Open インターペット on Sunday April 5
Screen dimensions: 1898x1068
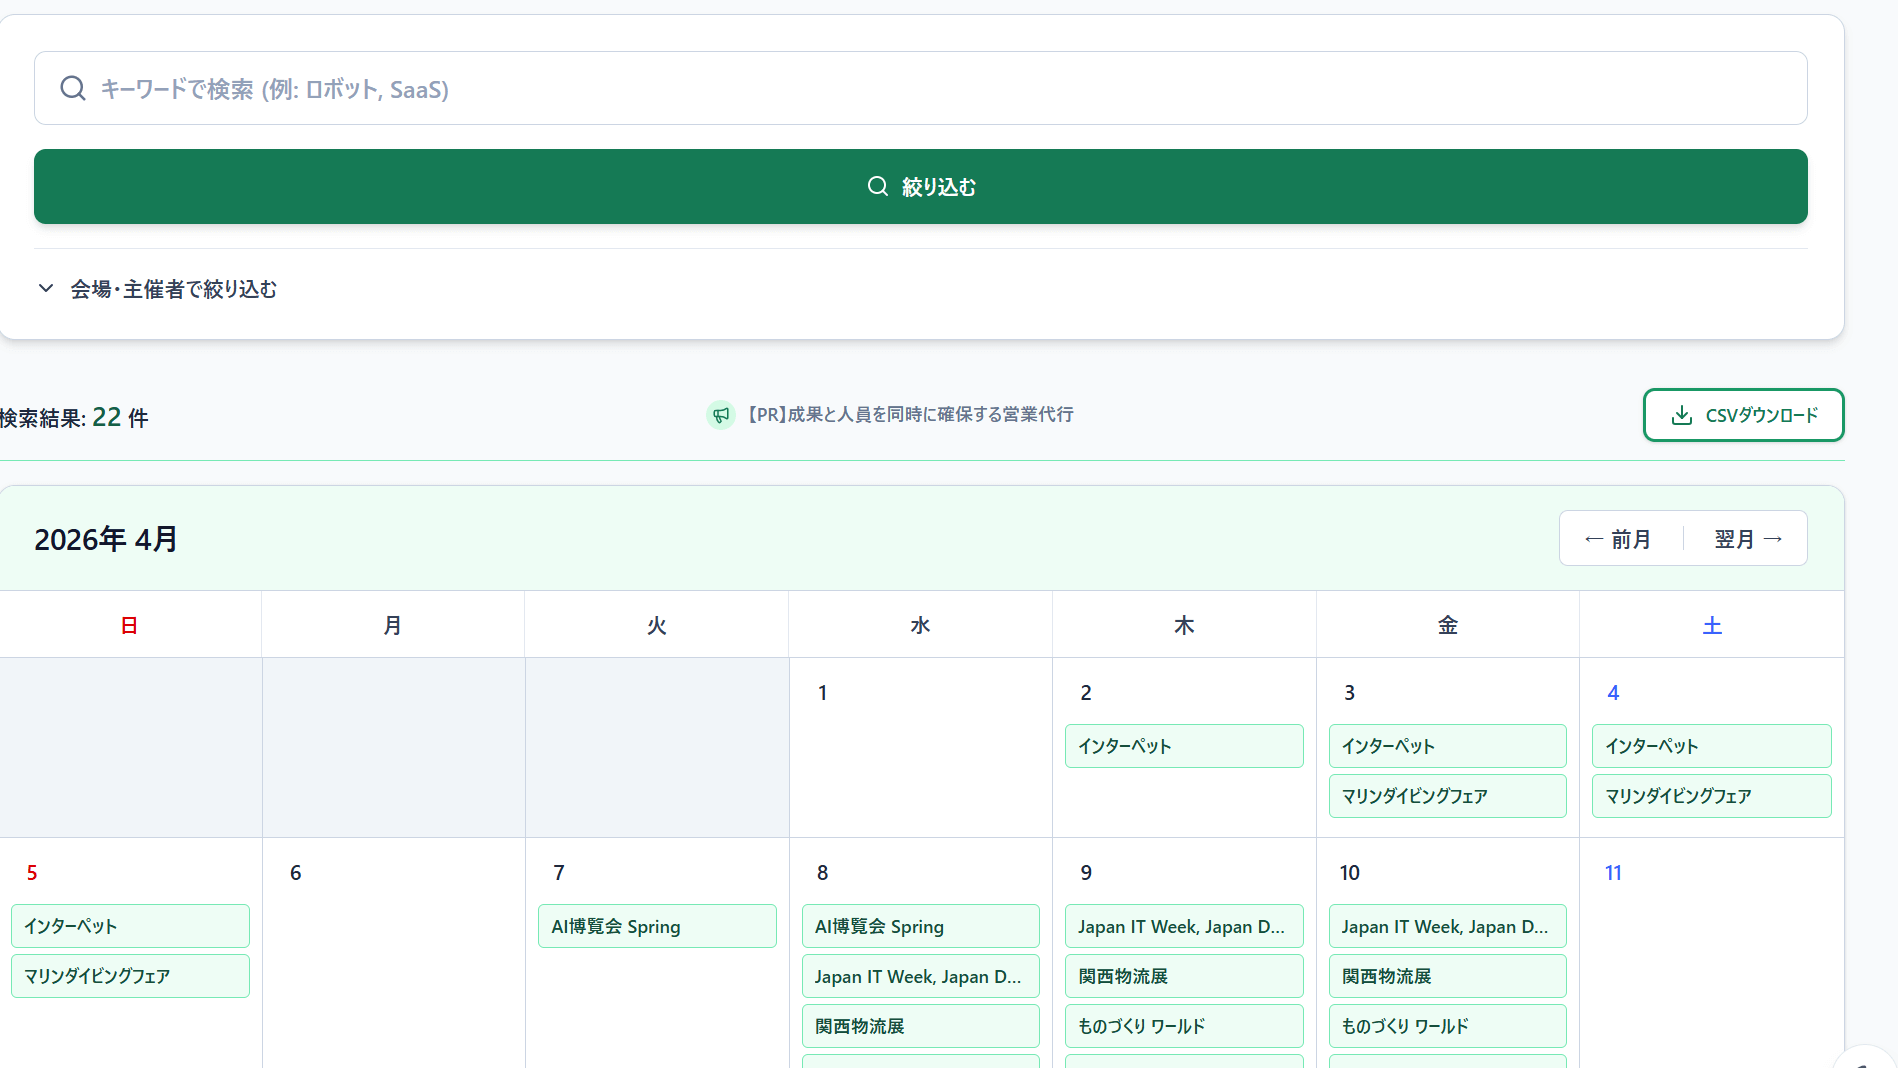tap(130, 926)
